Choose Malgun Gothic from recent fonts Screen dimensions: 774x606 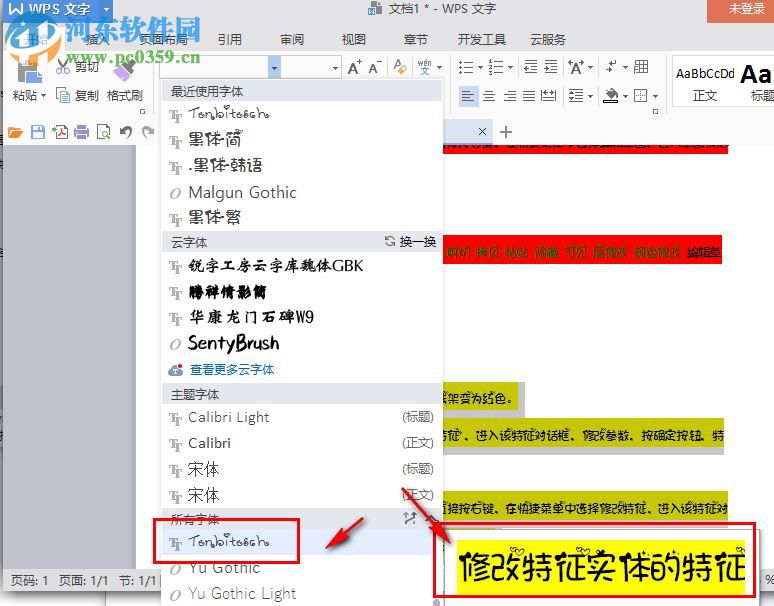tap(302, 192)
